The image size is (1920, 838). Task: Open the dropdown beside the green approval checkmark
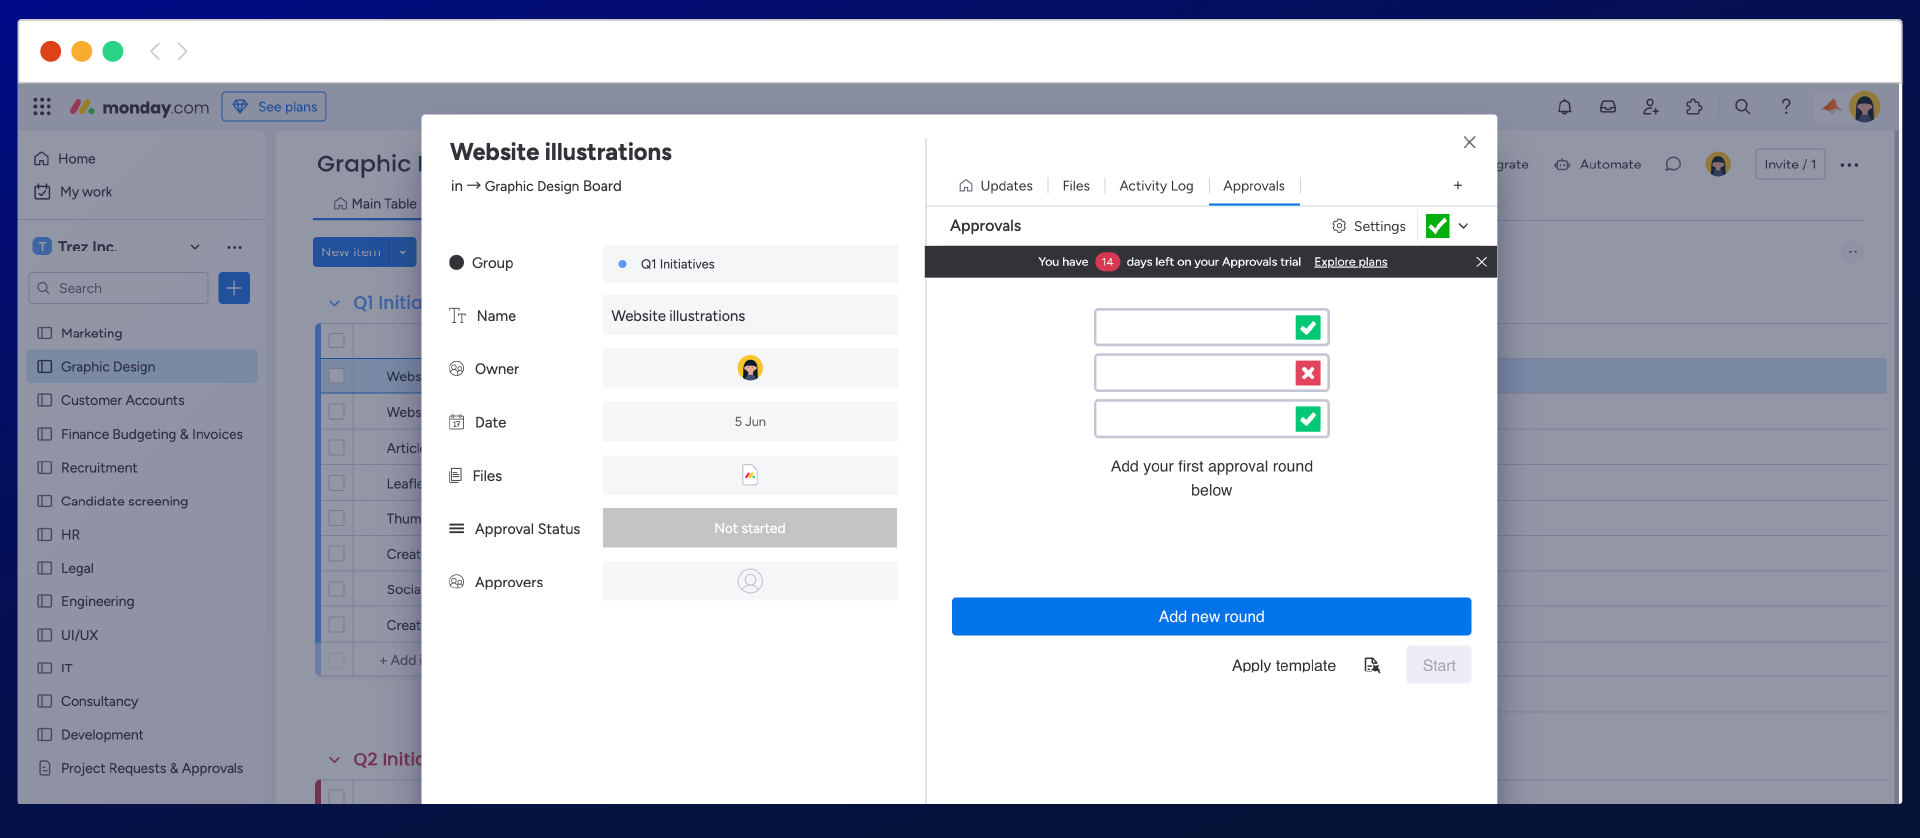[1464, 226]
